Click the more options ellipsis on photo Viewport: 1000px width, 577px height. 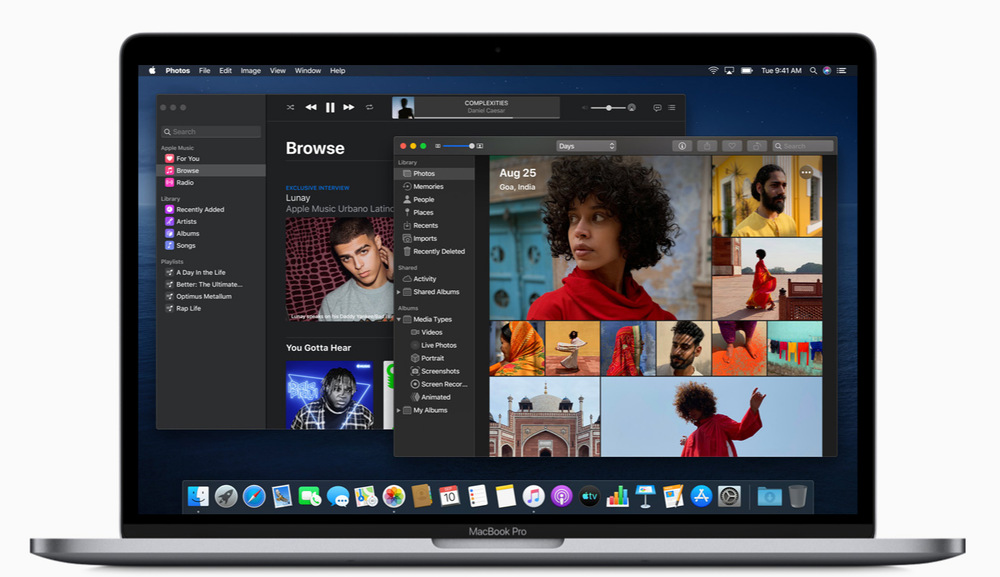(806, 172)
